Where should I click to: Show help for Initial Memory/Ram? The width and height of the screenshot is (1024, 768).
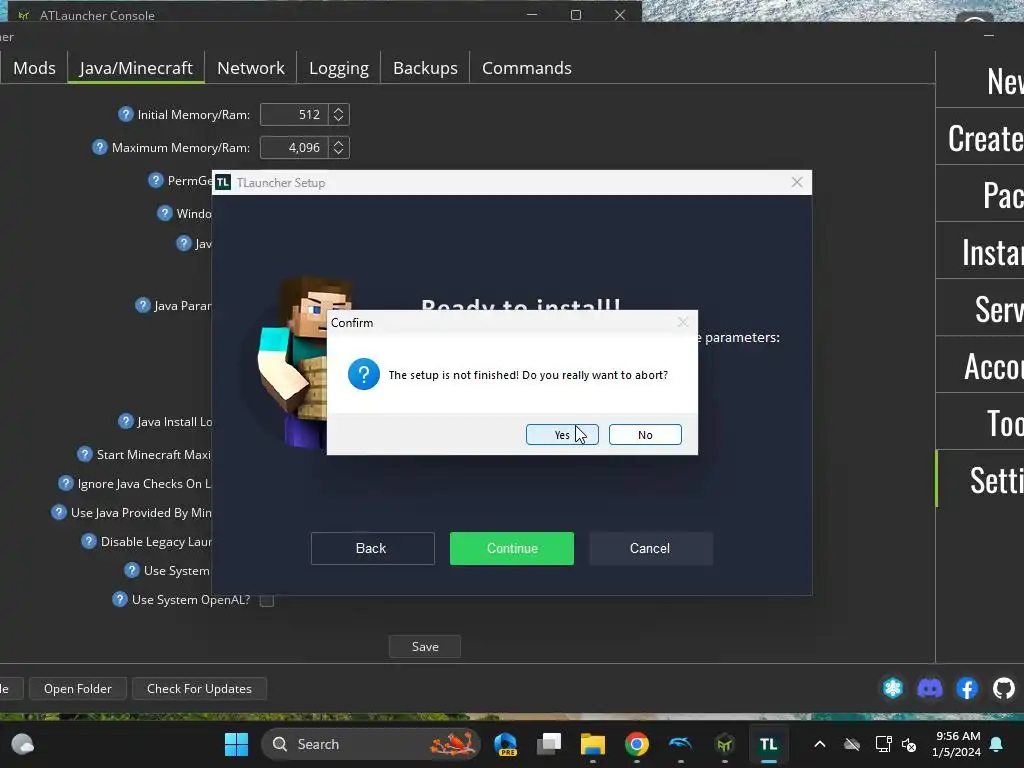125,114
